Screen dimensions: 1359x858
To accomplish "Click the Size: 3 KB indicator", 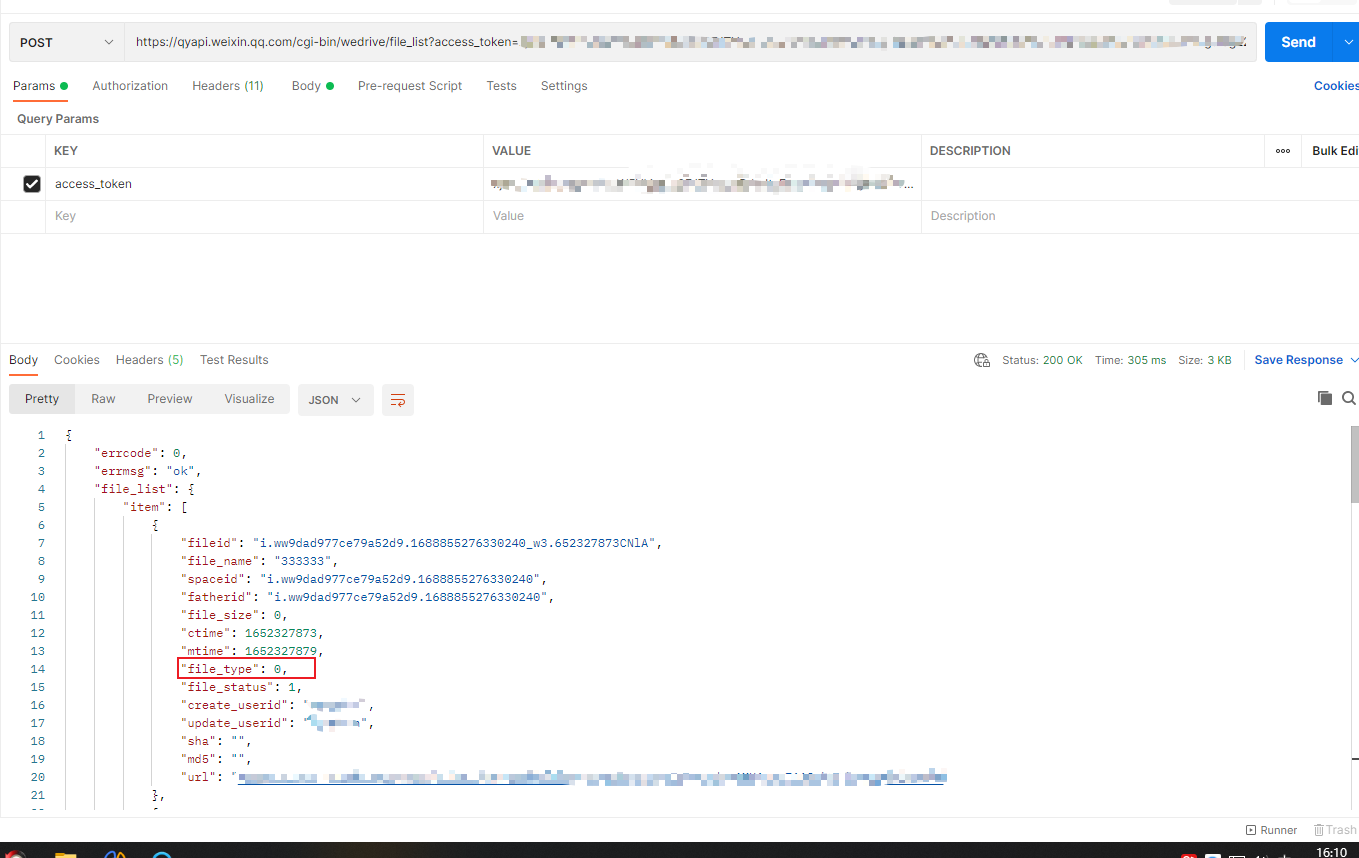I will click(1205, 360).
